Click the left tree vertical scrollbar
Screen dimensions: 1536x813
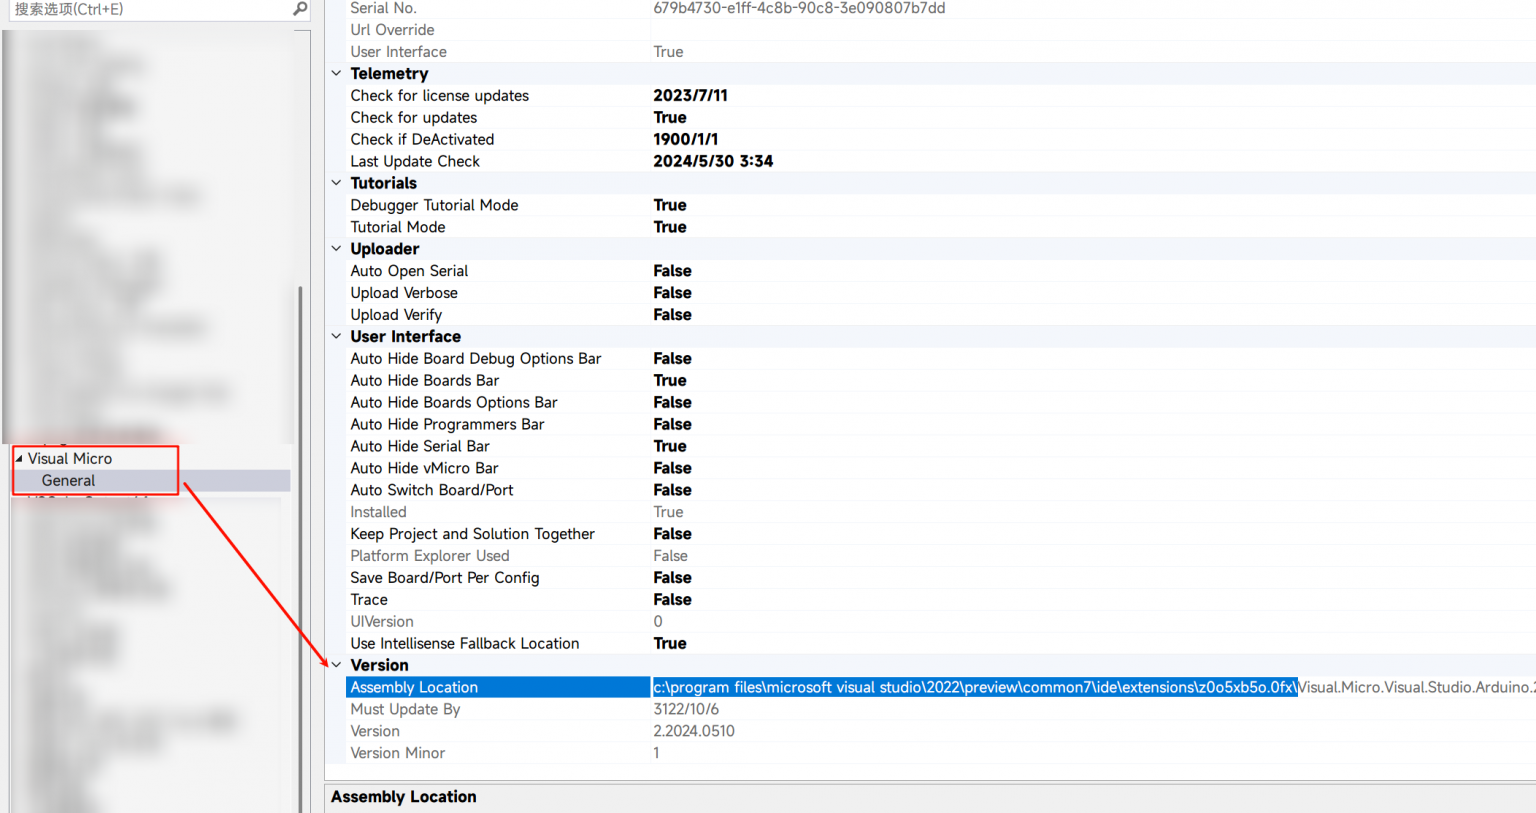(300, 550)
